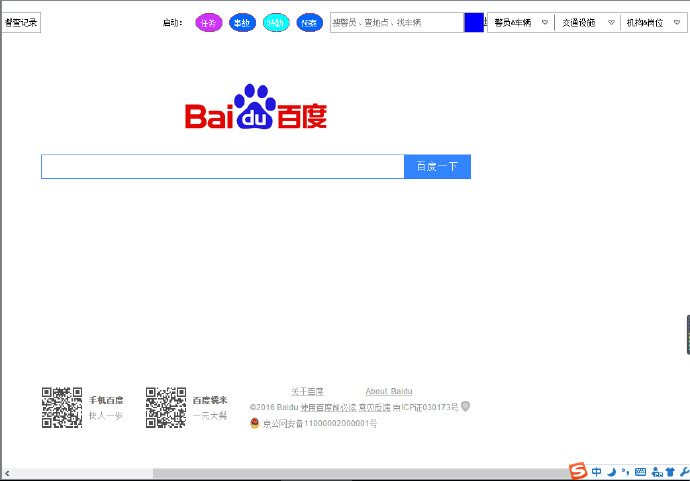Click the solid blue search button

pos(474,22)
